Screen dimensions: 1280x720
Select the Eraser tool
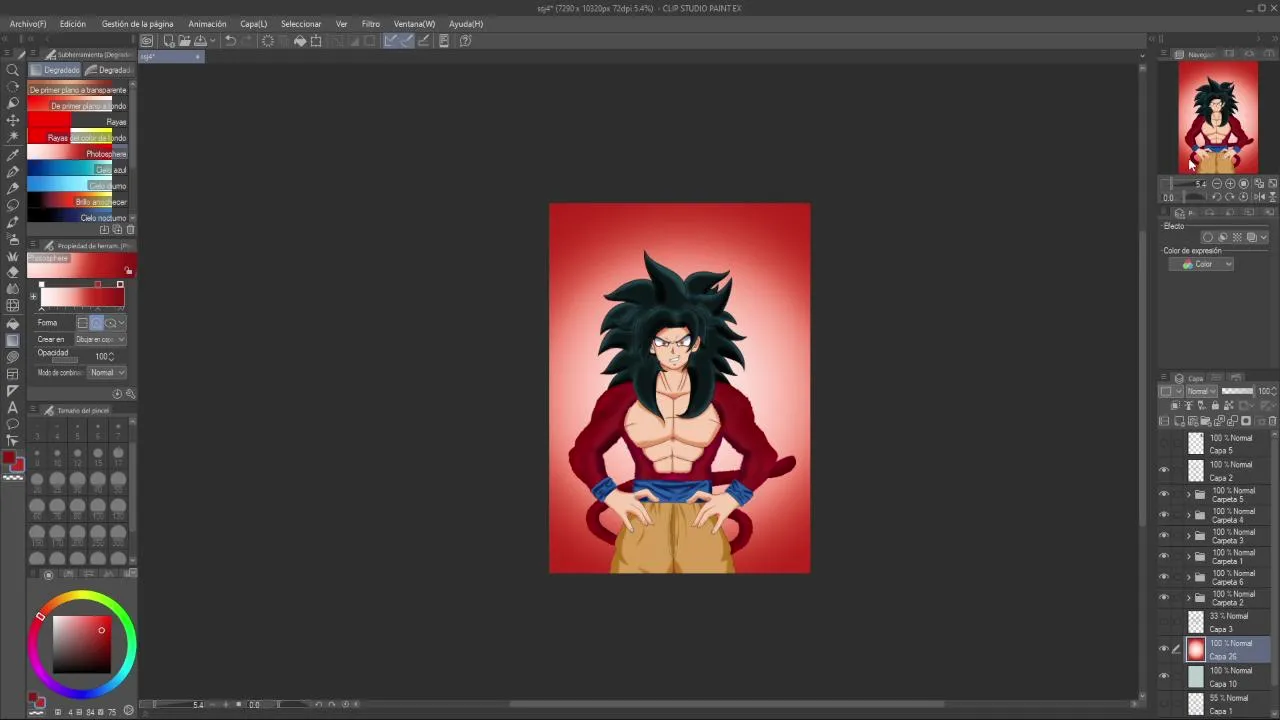tap(13, 272)
